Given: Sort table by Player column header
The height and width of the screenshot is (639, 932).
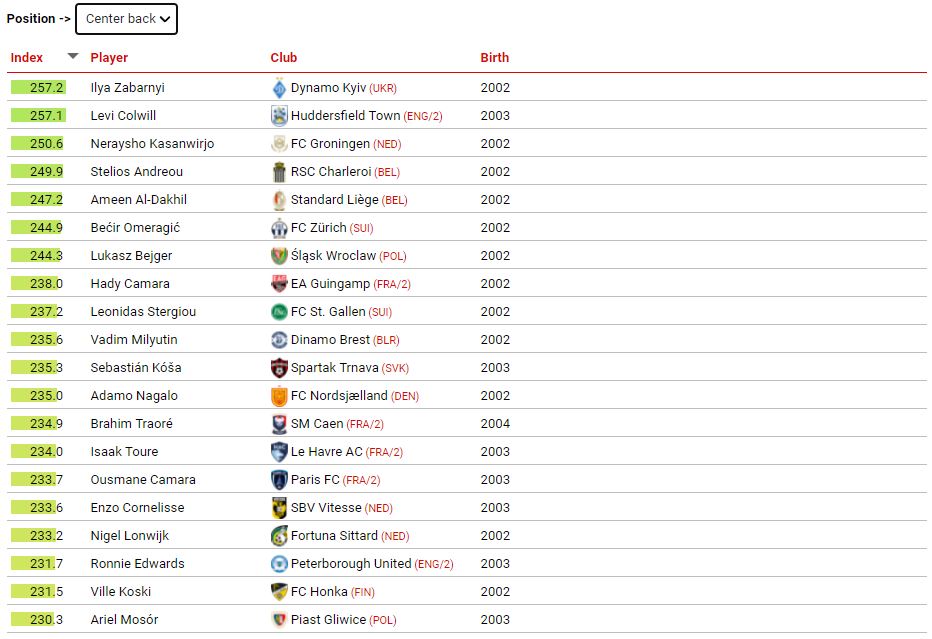Looking at the screenshot, I should [109, 58].
